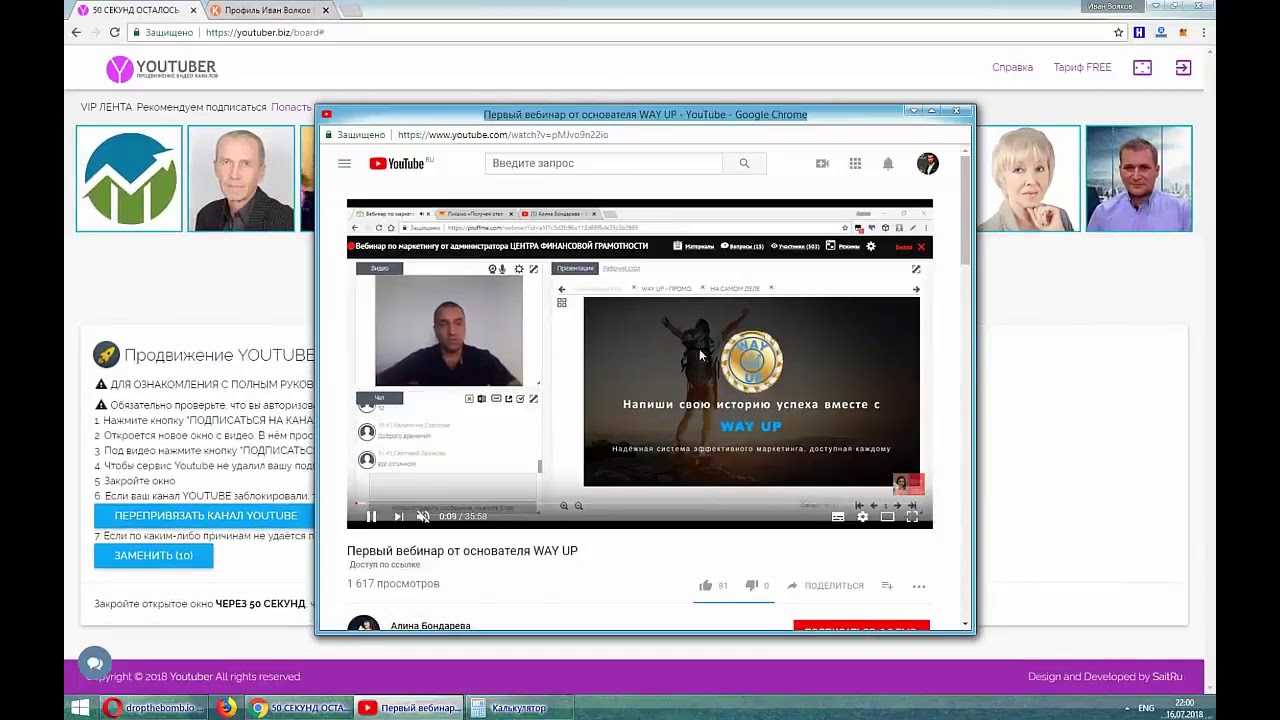Switch to 50 СЕКУНД ОСТАЛОСЬ browser tab
This screenshot has height=720, width=1280.
point(134,10)
